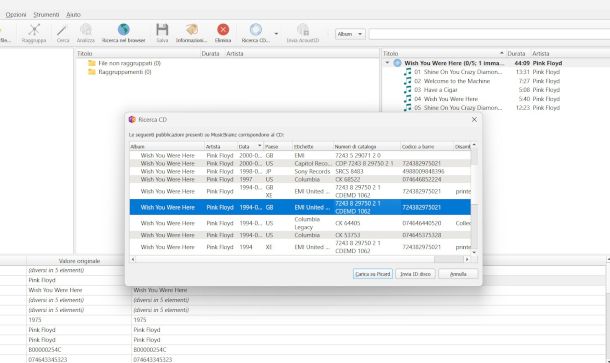Sort the dialog table by the Data column

click(x=250, y=147)
